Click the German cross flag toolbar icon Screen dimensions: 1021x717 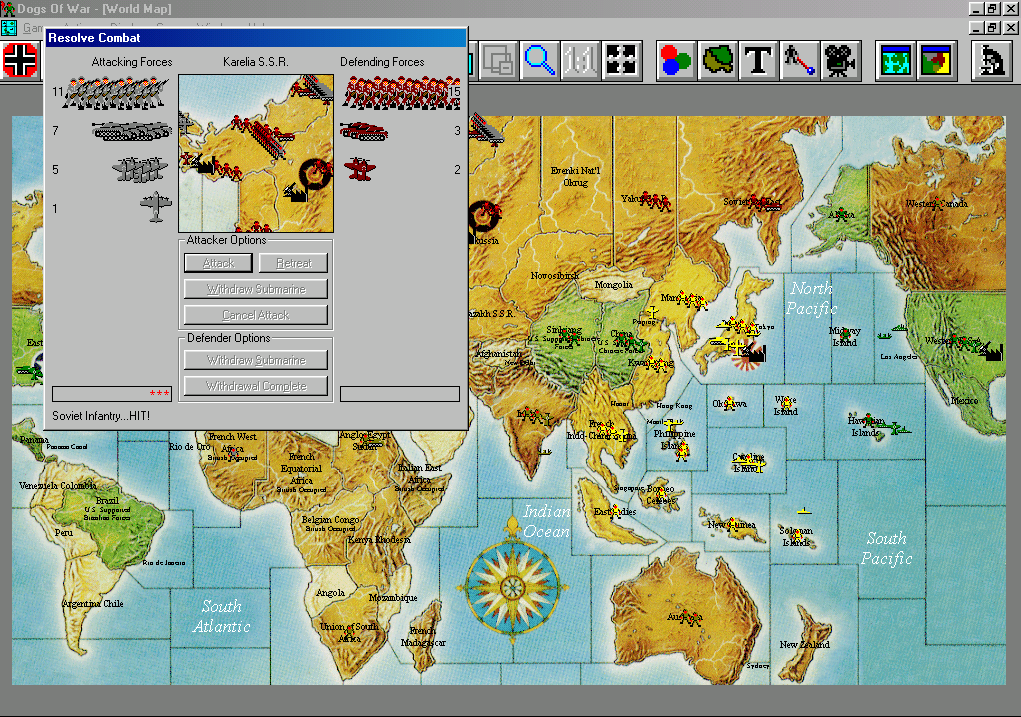coord(20,61)
